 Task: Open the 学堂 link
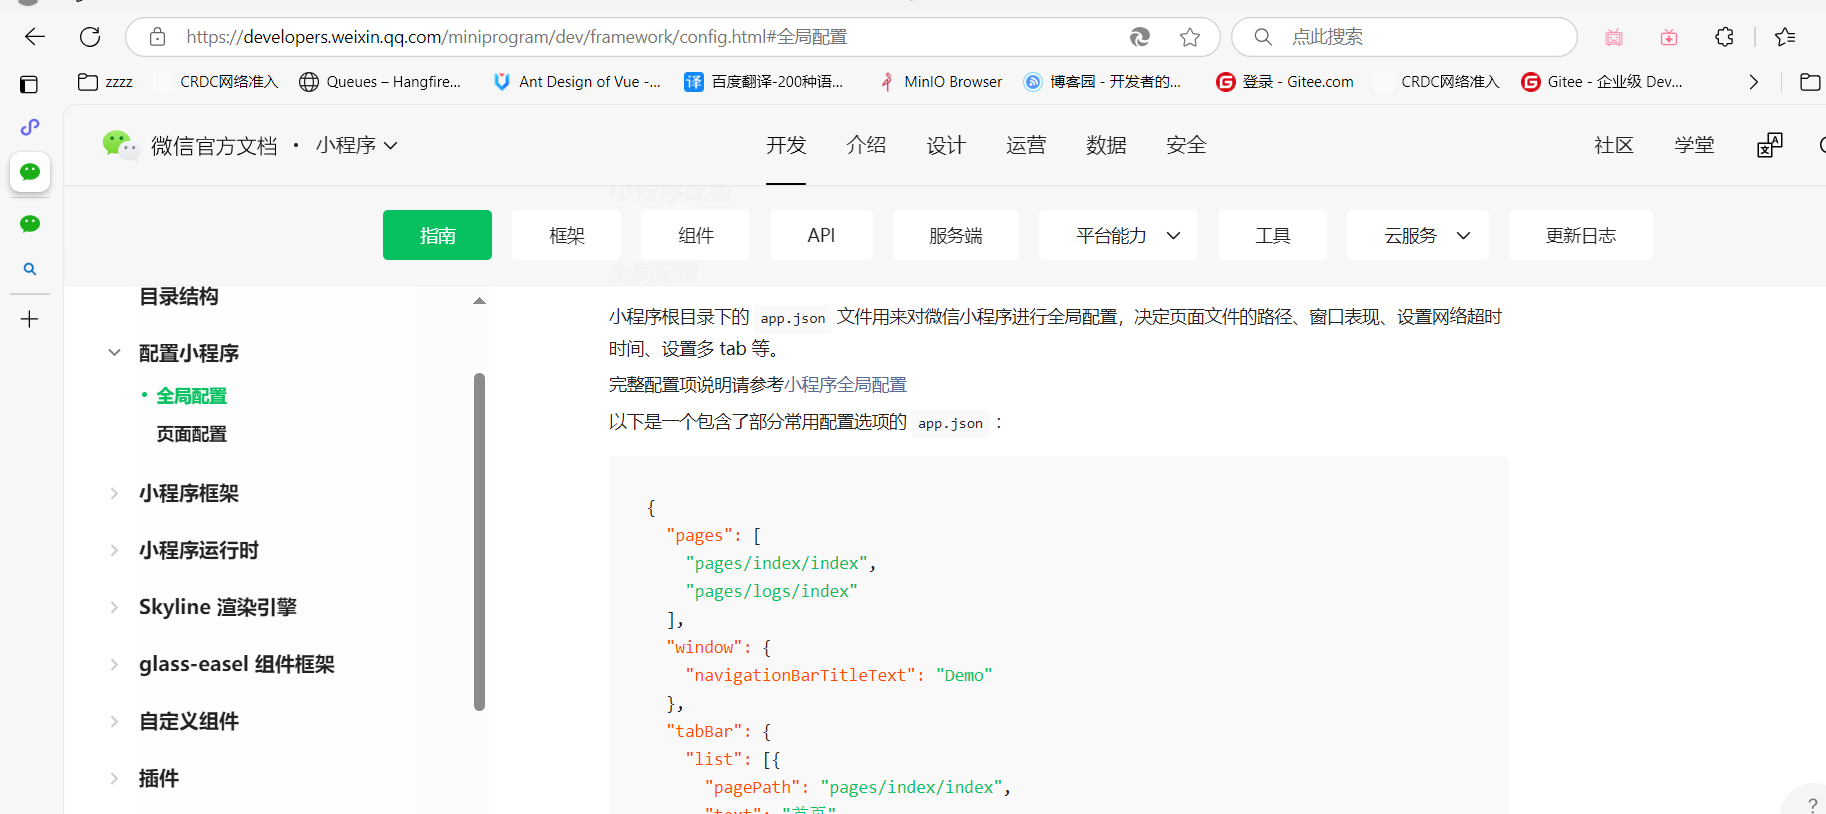pyautogui.click(x=1694, y=145)
